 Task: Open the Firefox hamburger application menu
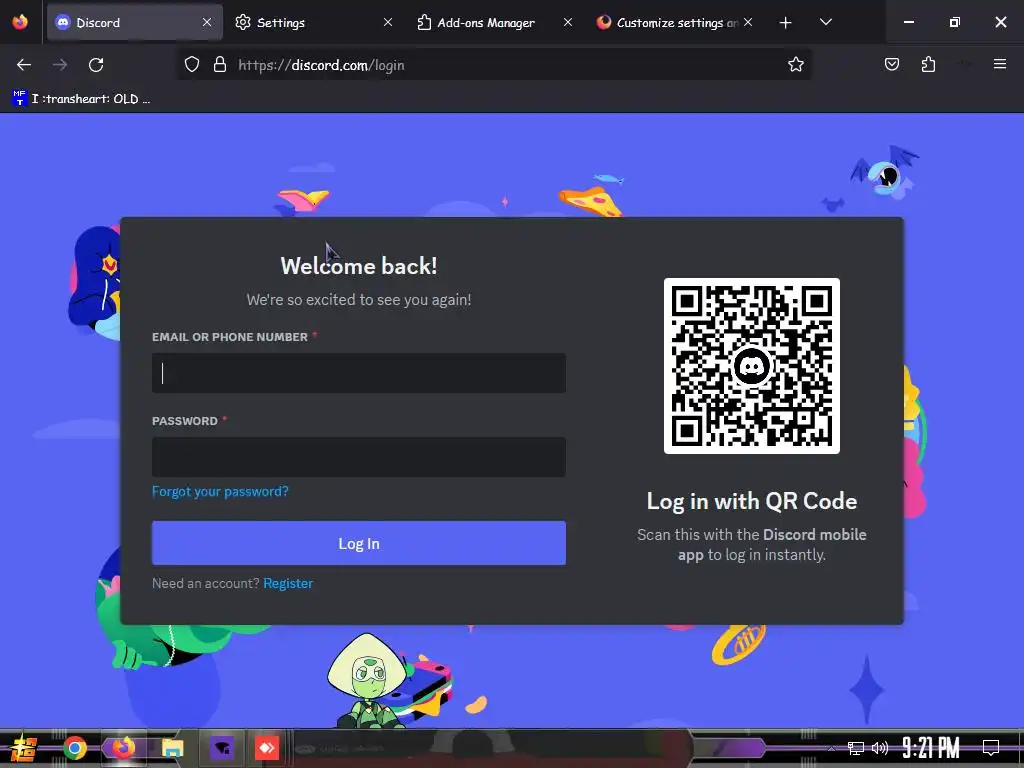(1000, 64)
